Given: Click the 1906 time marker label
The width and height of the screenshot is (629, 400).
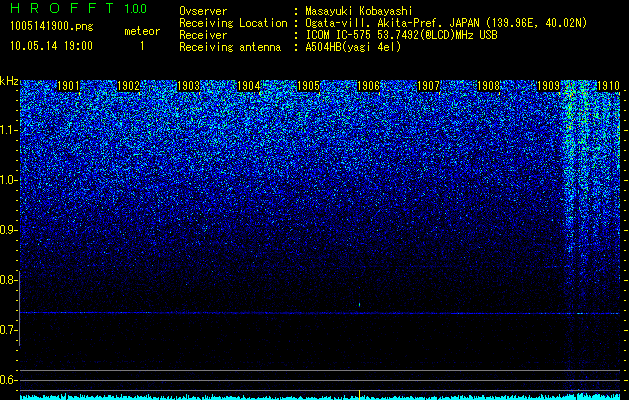Looking at the screenshot, I should click(x=368, y=86).
